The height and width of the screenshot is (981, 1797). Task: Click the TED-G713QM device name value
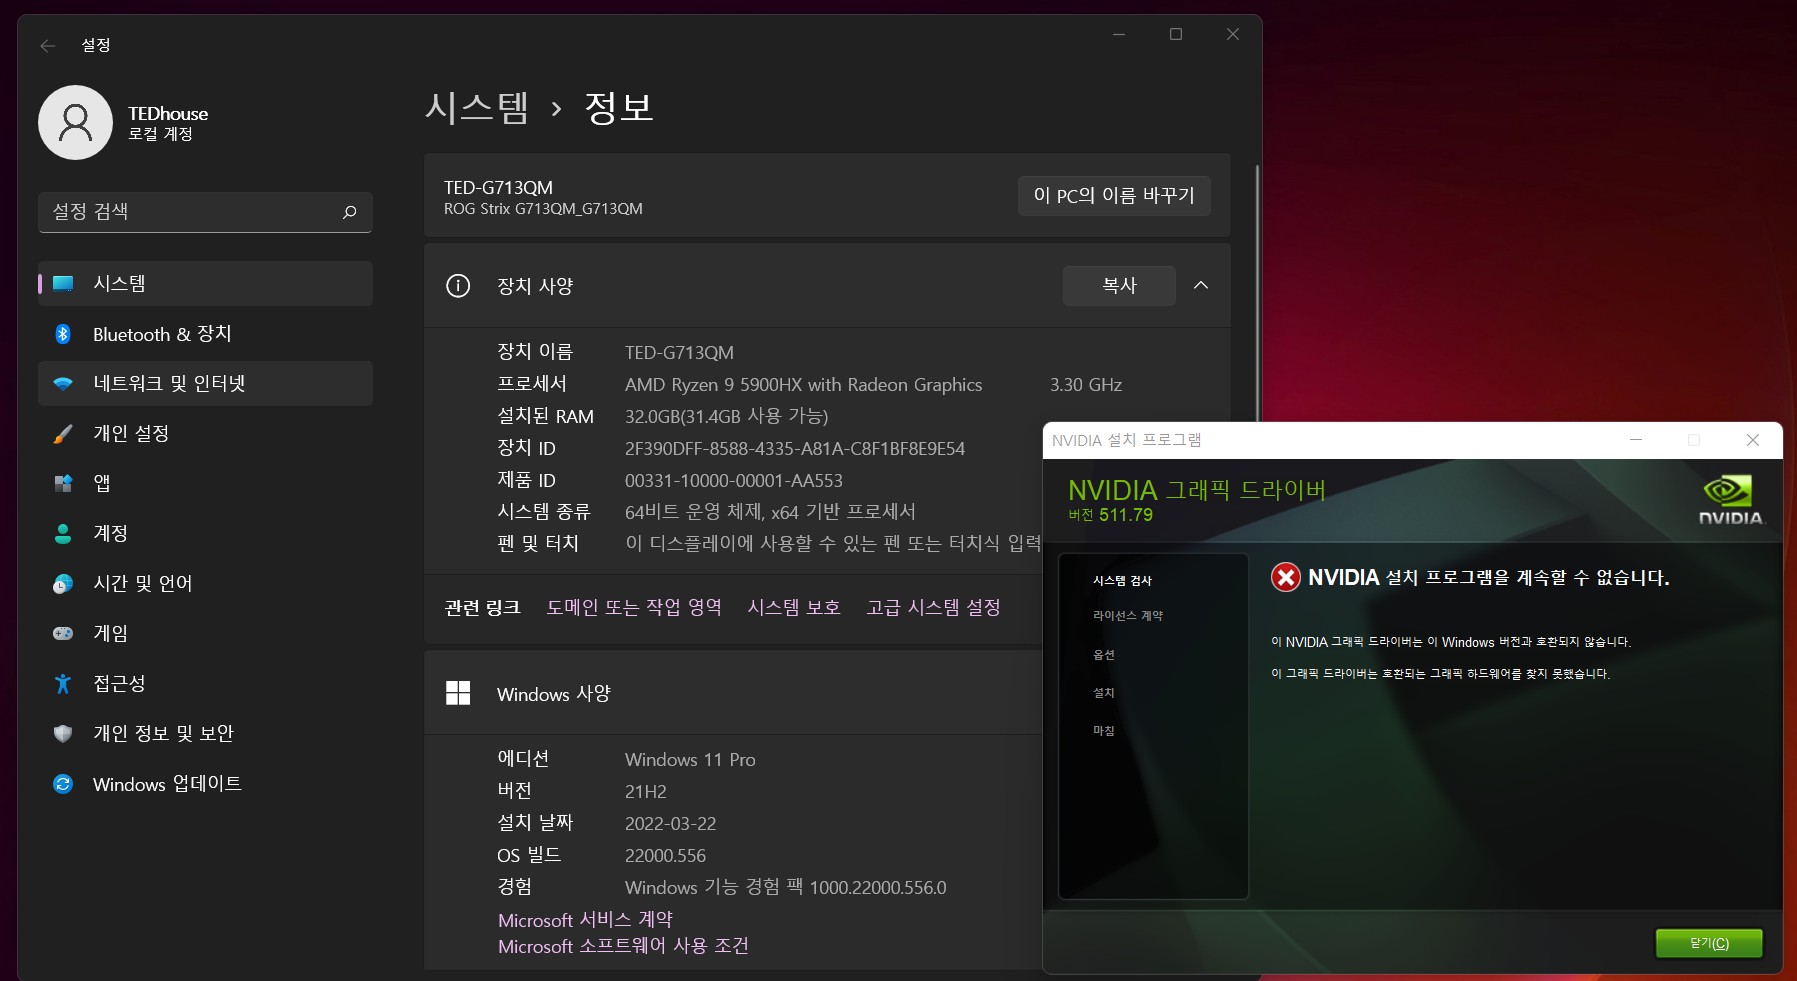(x=679, y=353)
